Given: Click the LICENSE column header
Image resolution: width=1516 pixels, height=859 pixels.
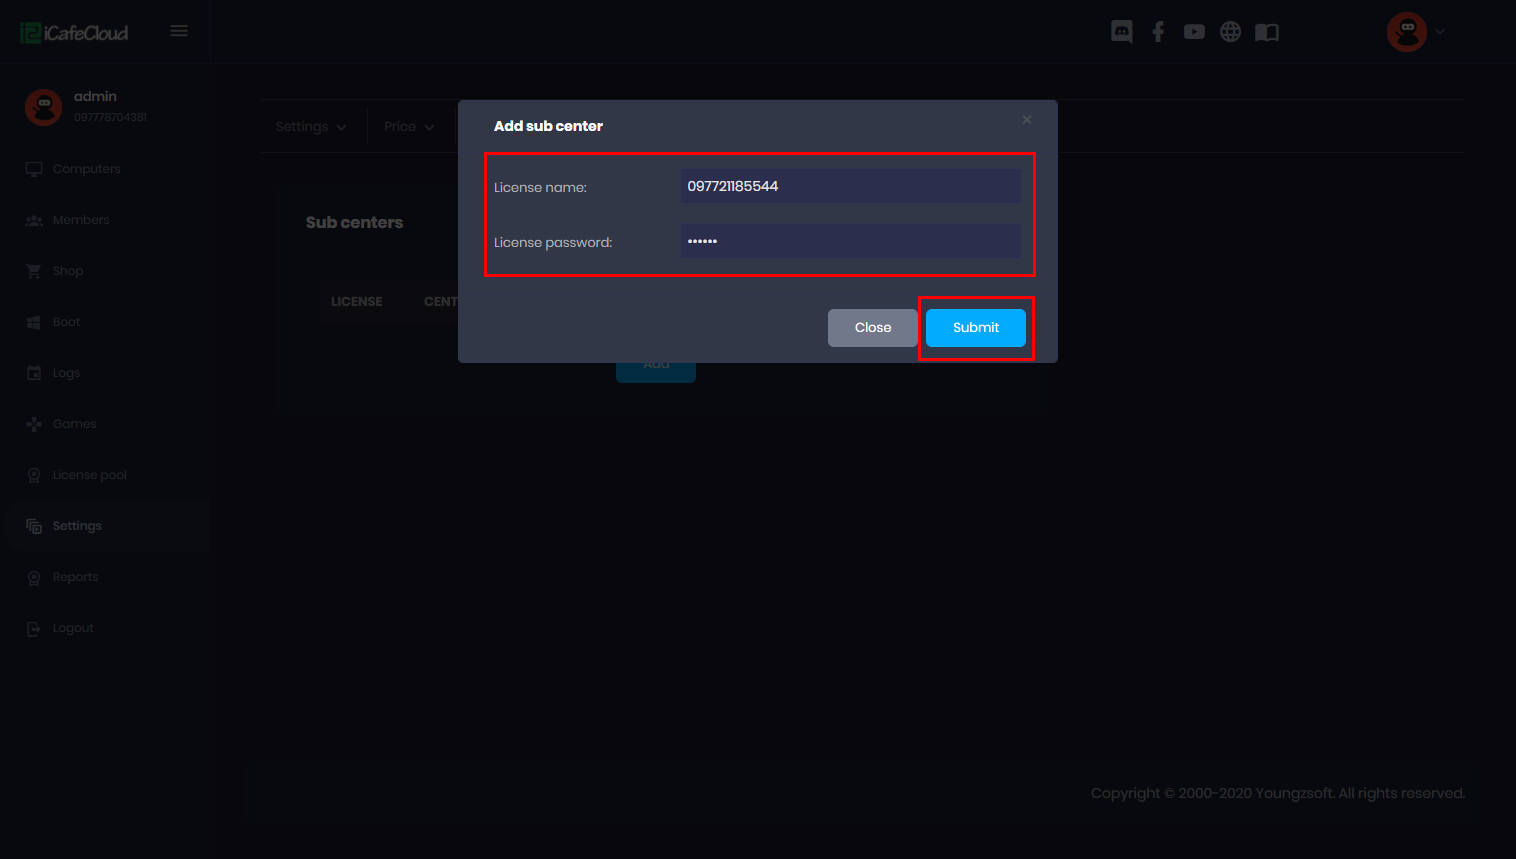Looking at the screenshot, I should (x=357, y=302).
